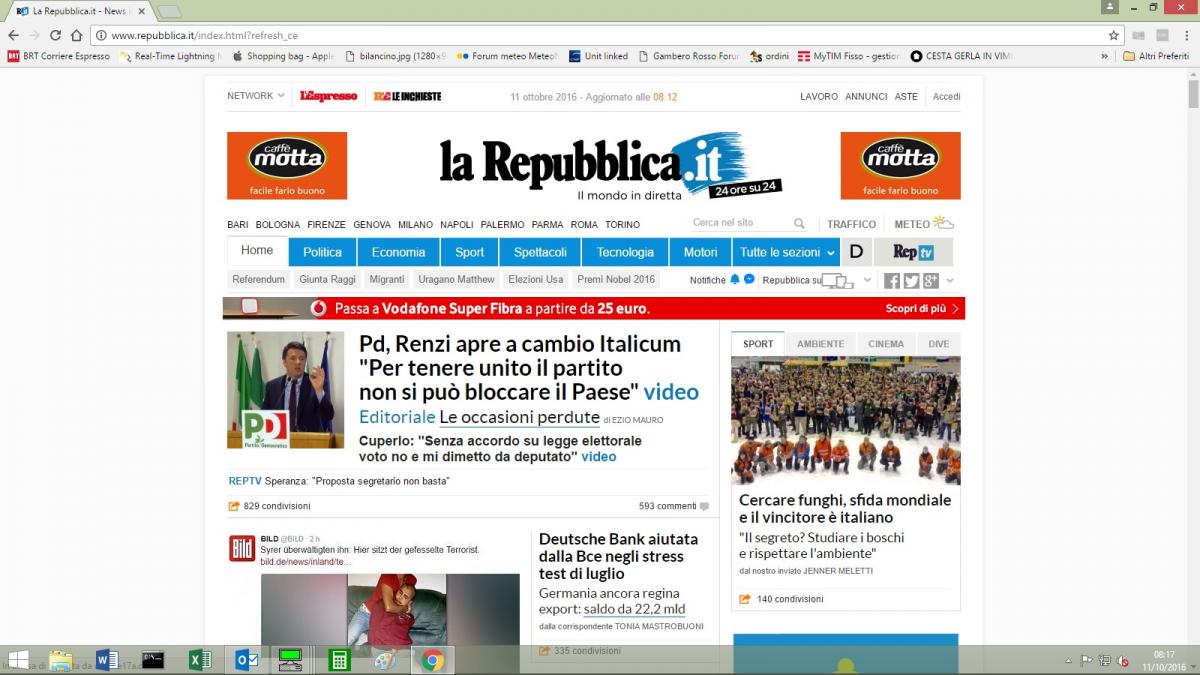Open the D magazine logo button
1200x675 pixels.
point(856,252)
